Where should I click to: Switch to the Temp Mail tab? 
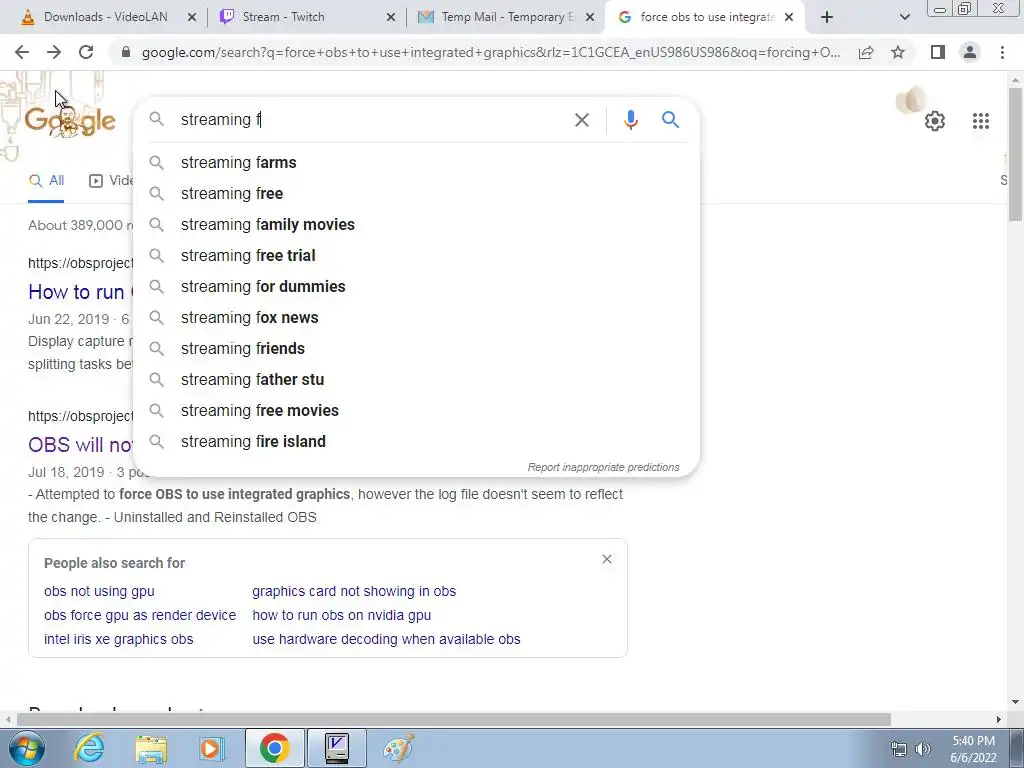click(x=507, y=17)
